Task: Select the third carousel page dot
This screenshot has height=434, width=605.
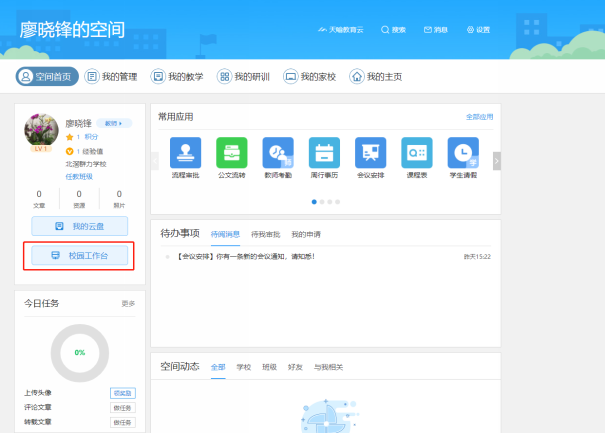Action: (x=330, y=202)
